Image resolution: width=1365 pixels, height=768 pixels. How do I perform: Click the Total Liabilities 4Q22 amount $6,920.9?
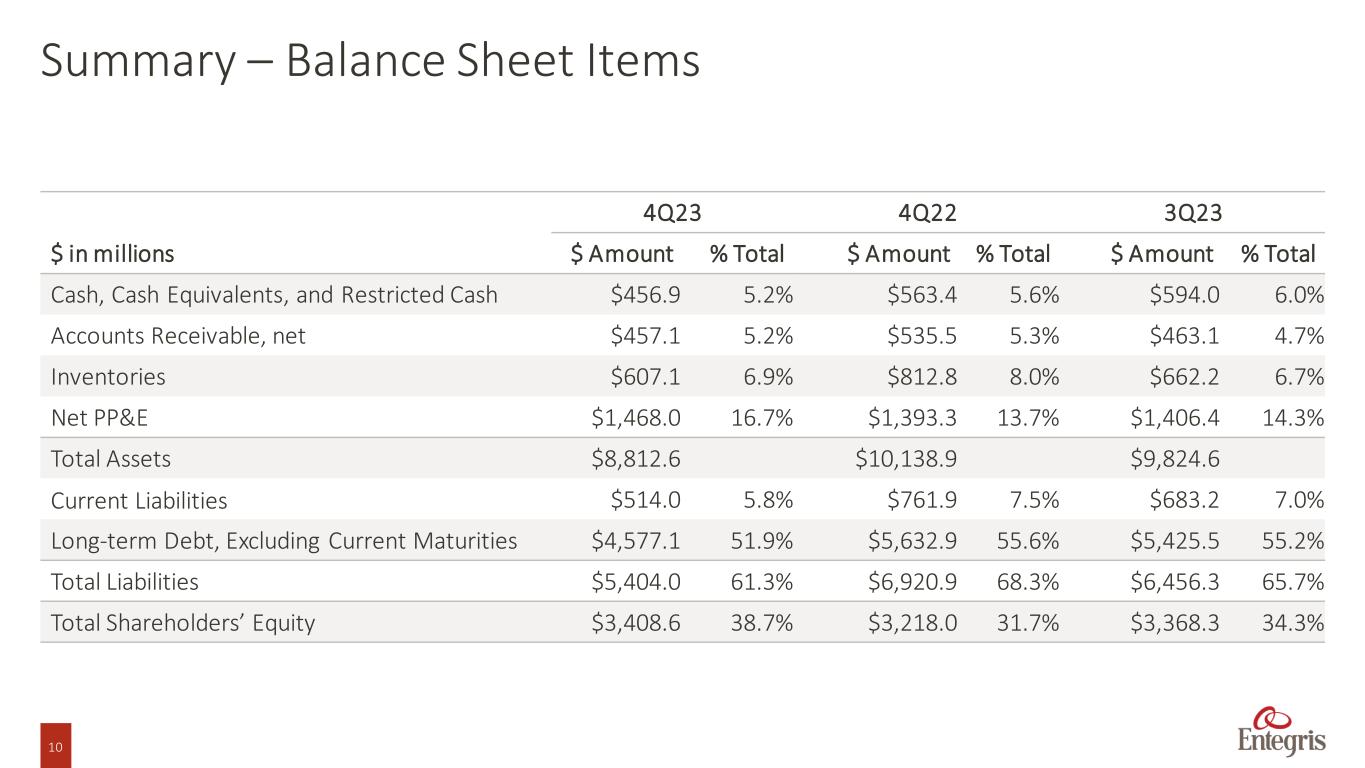point(907,582)
